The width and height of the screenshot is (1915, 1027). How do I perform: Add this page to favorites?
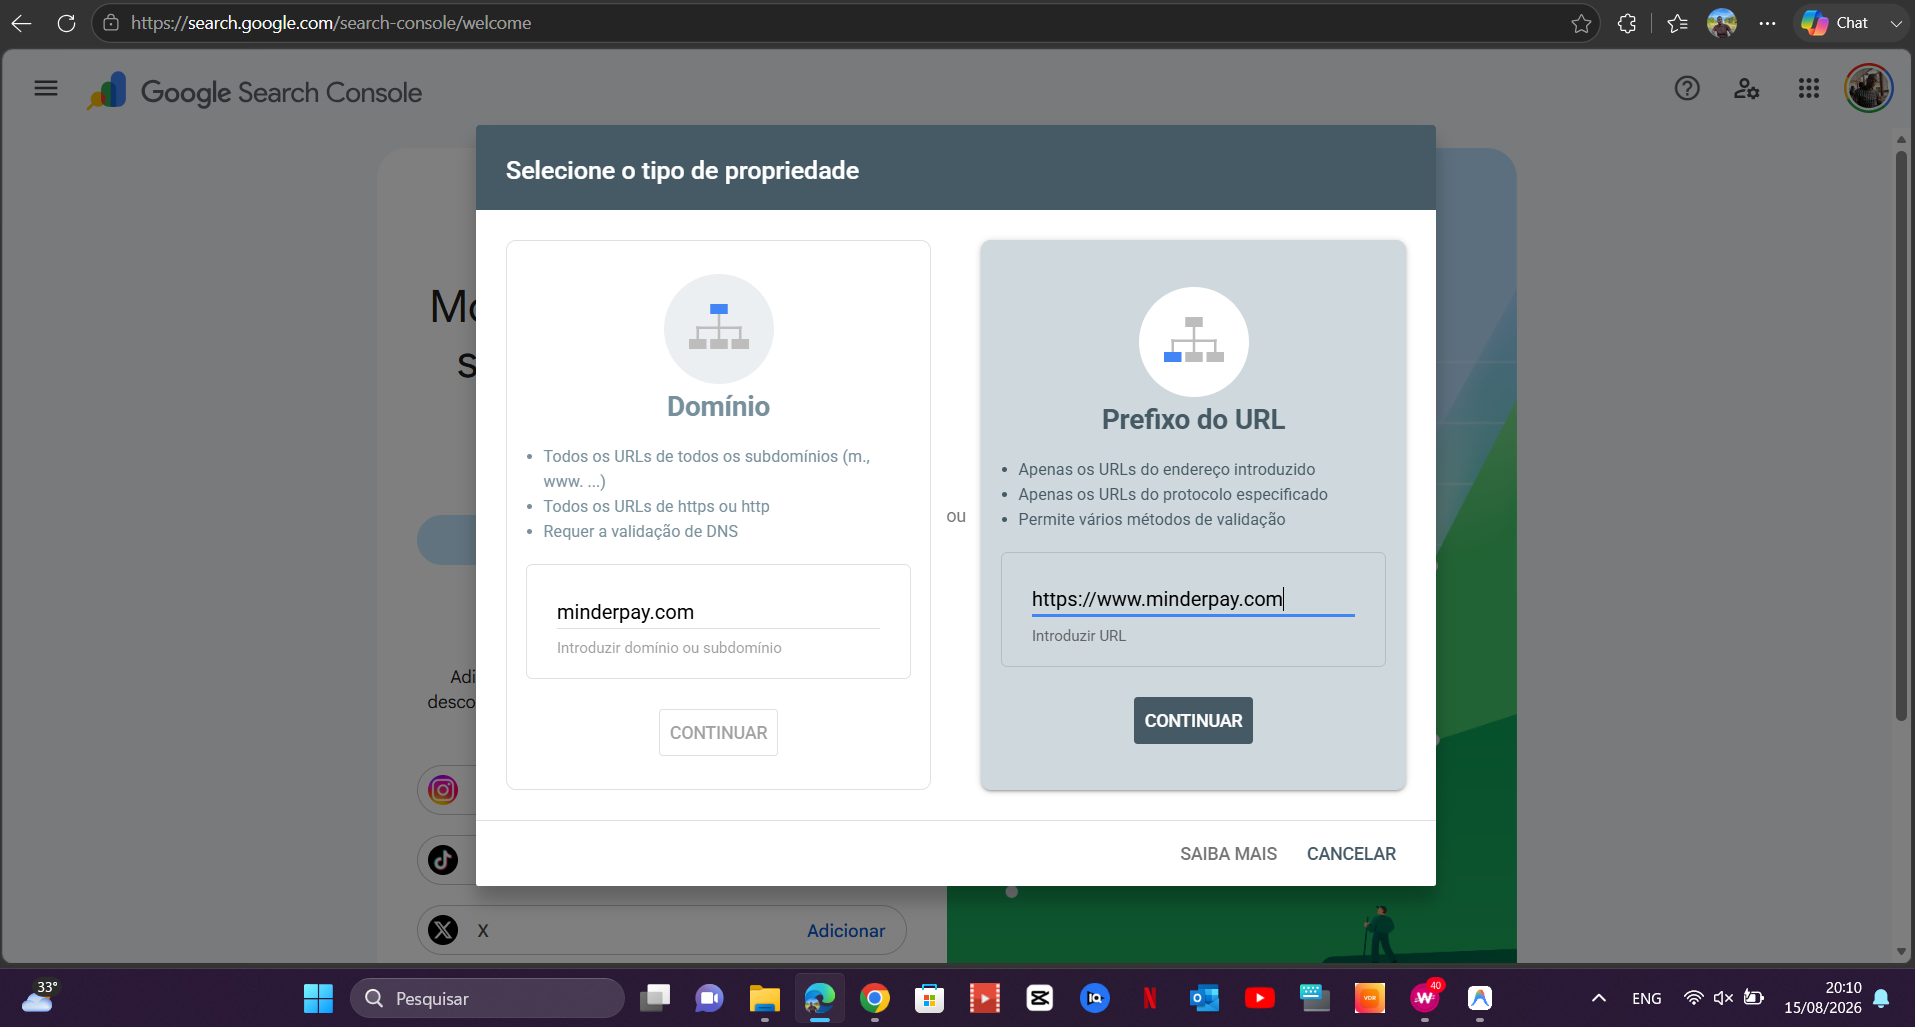click(x=1581, y=23)
